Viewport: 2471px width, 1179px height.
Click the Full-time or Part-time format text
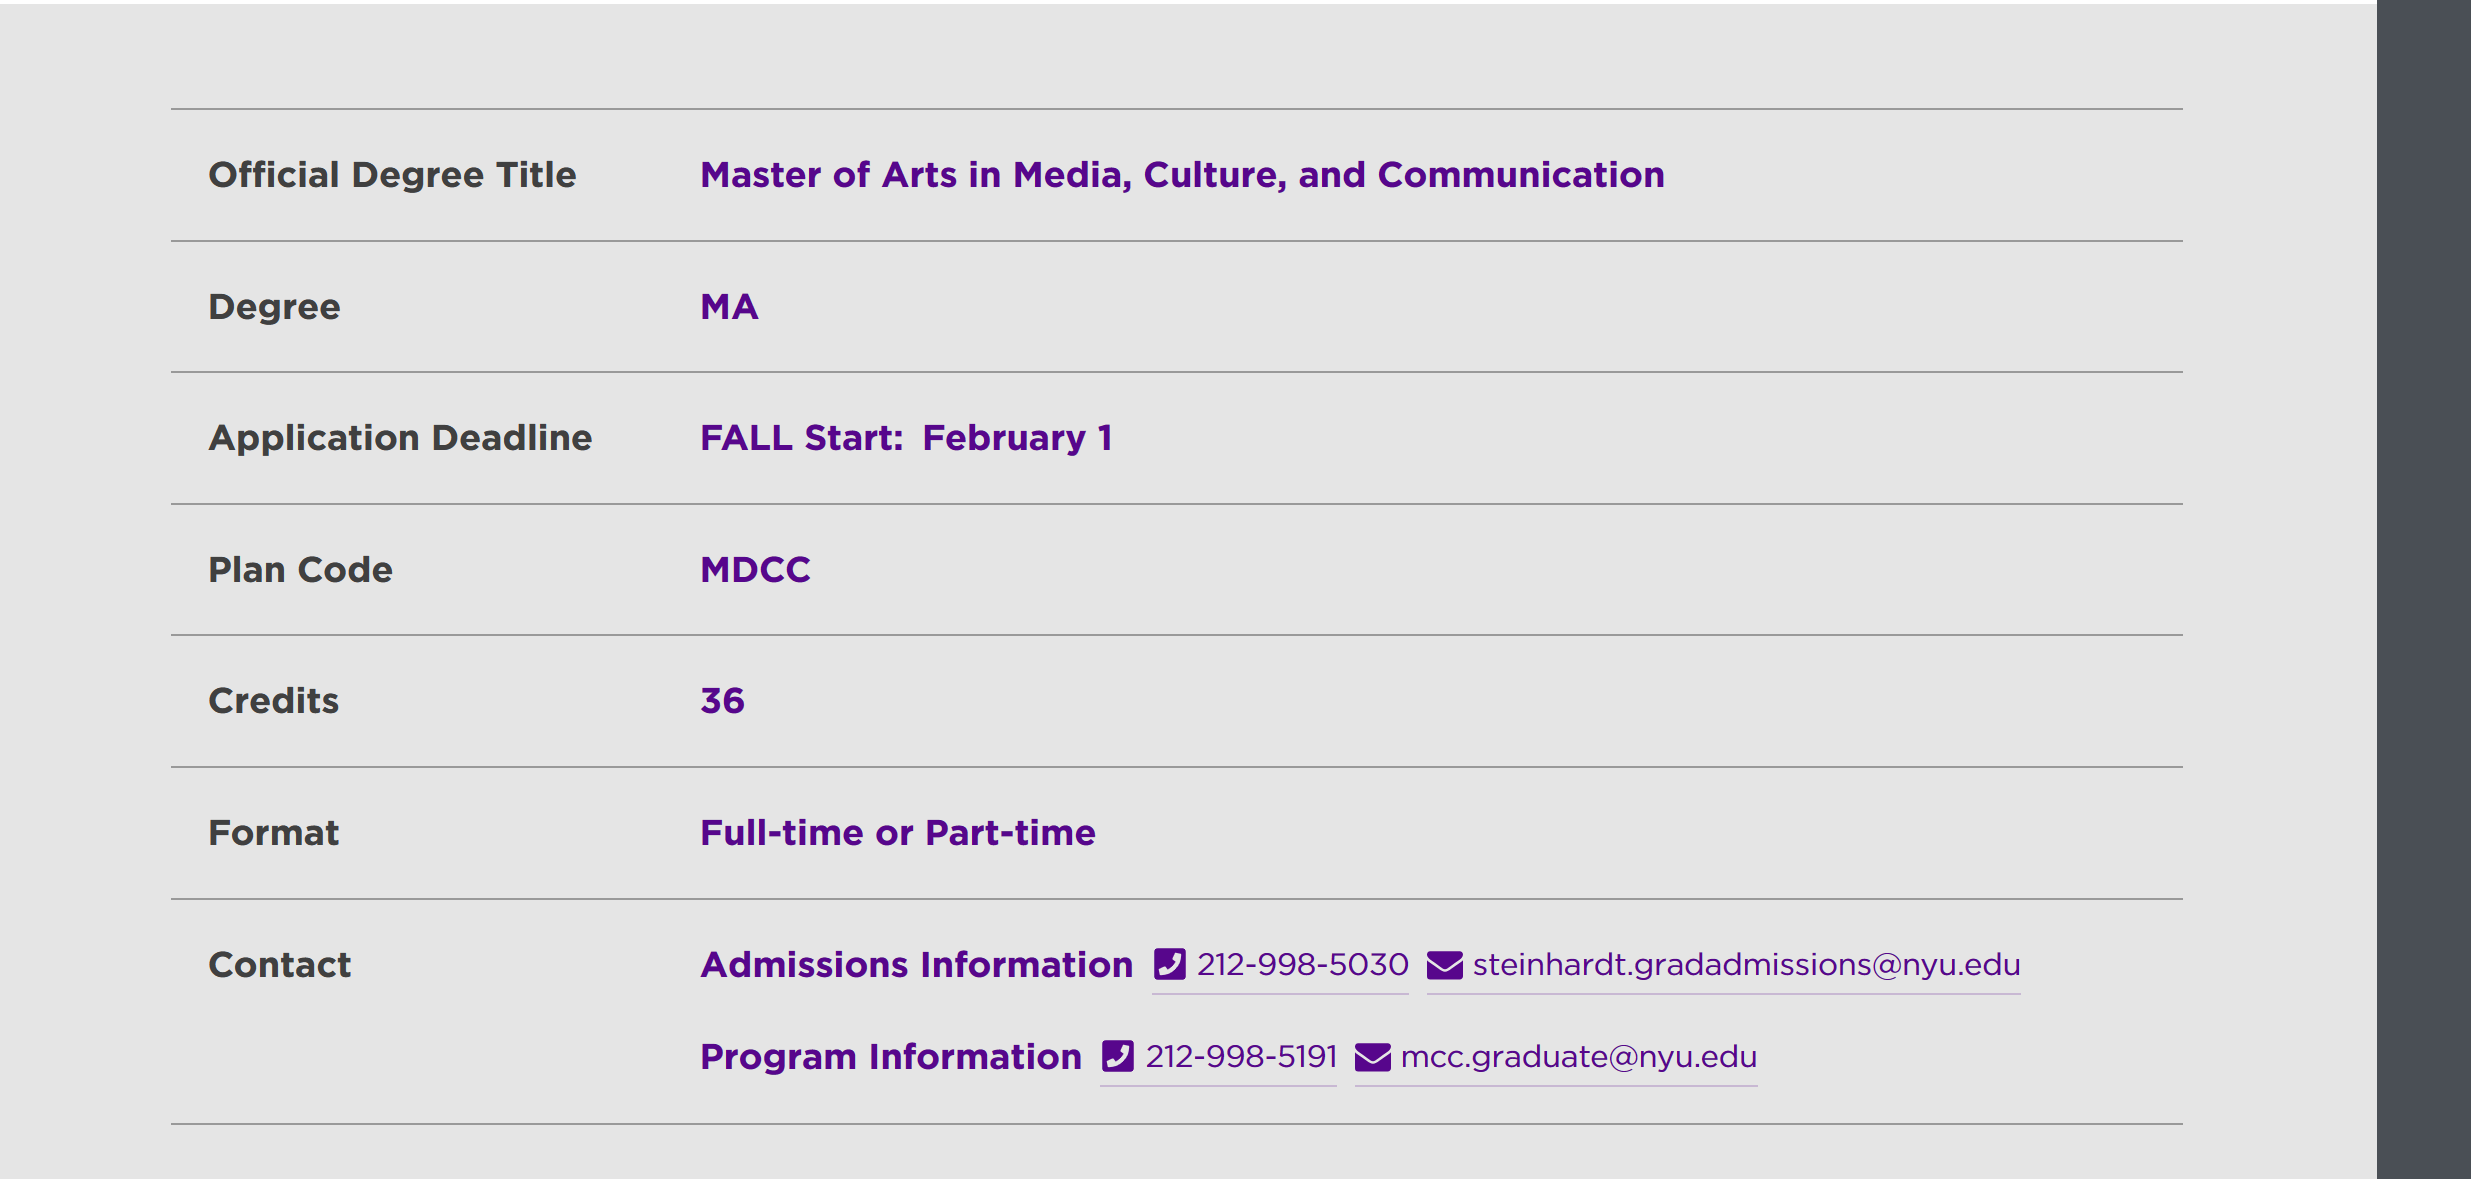[x=897, y=833]
